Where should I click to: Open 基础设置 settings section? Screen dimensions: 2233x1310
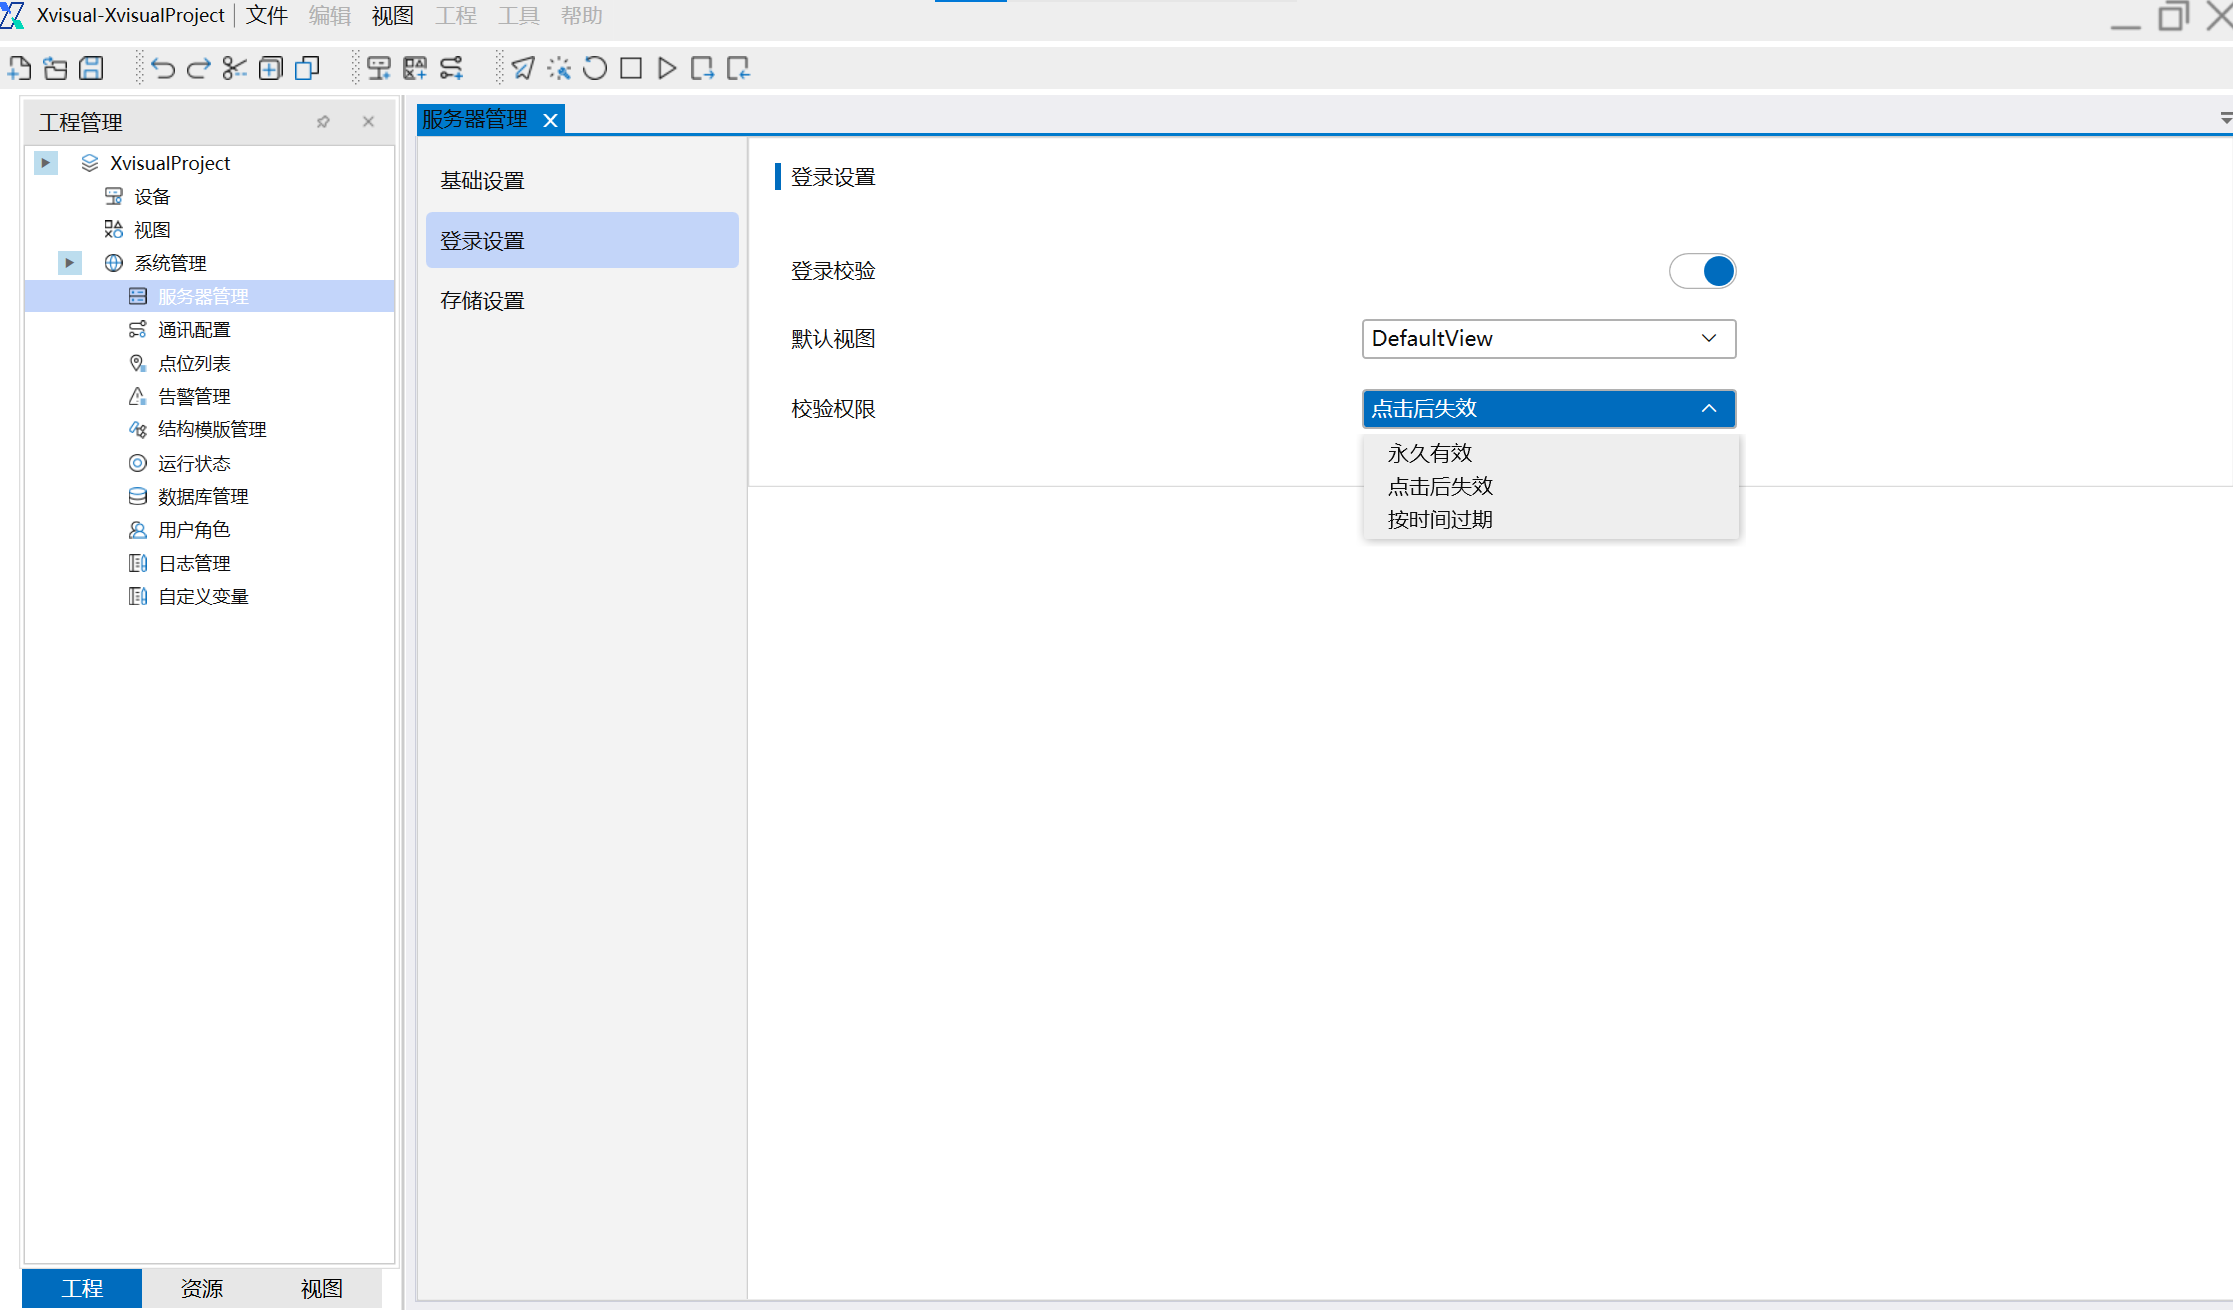(482, 181)
